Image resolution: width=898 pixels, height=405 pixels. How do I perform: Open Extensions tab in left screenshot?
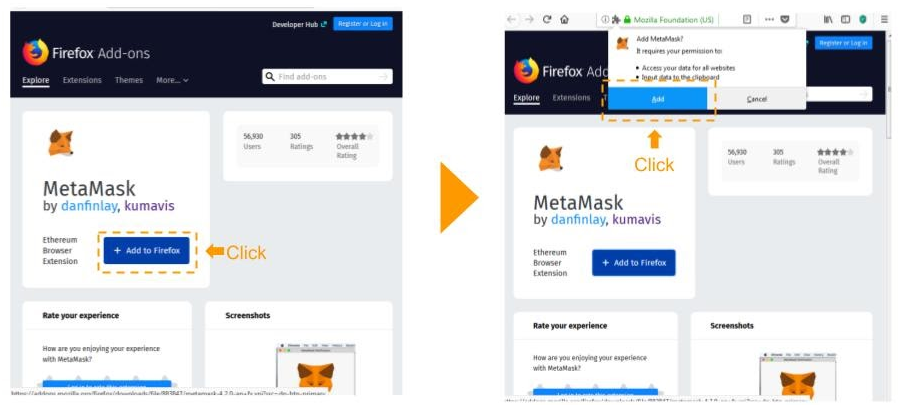coord(82,80)
